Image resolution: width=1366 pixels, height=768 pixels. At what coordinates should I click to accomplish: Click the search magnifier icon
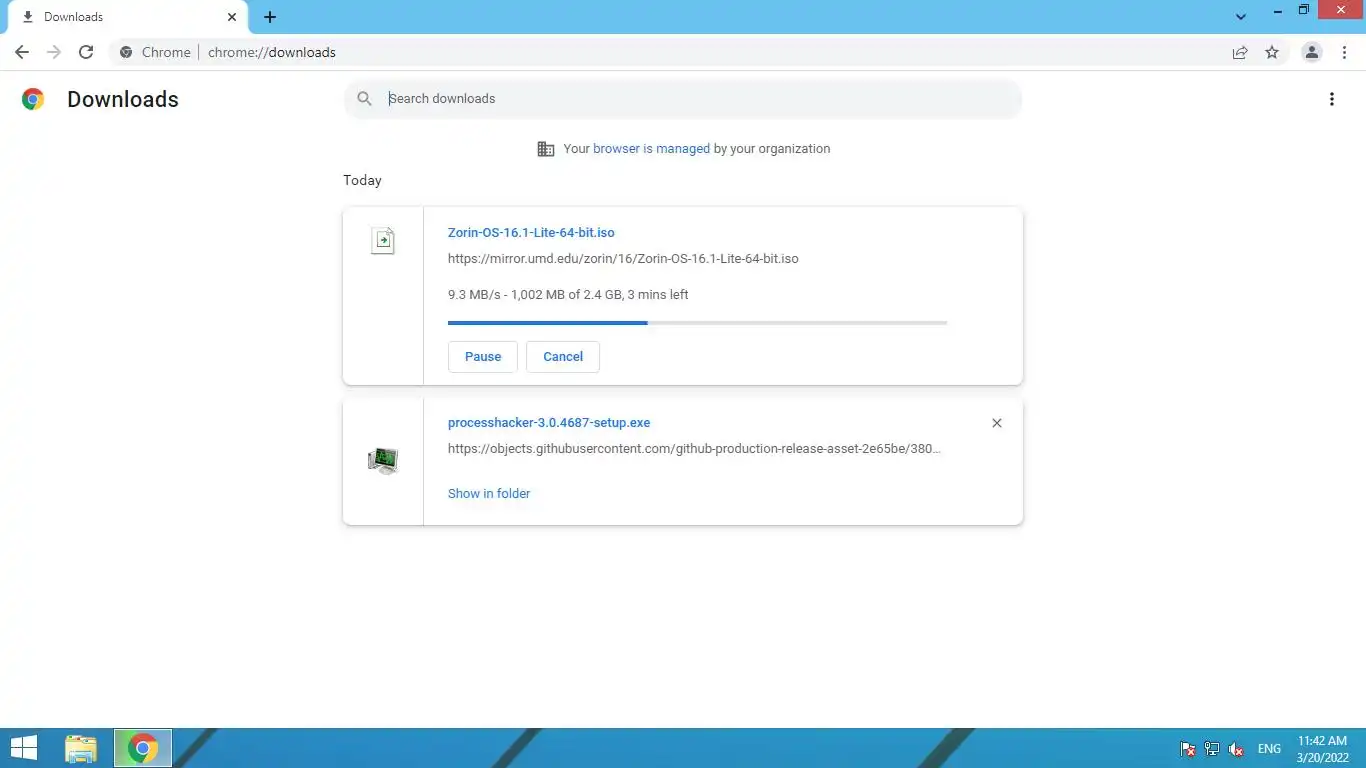click(365, 98)
